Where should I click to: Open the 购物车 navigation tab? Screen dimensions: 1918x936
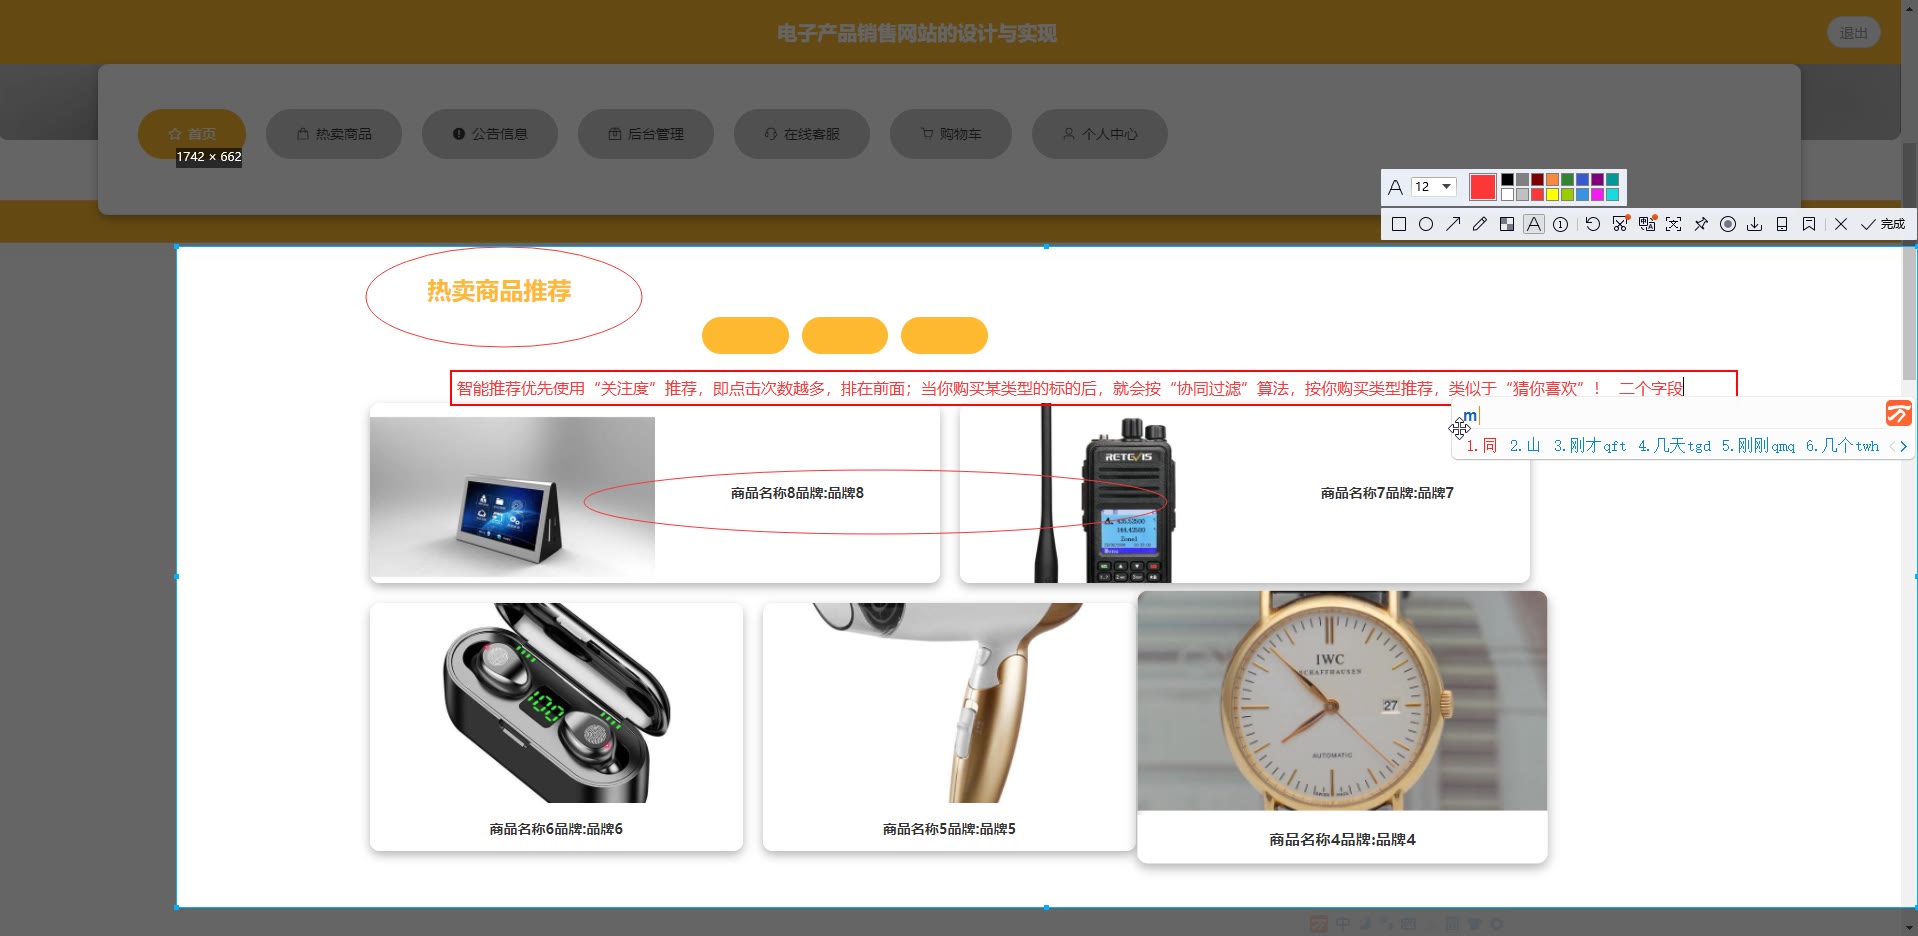point(951,134)
